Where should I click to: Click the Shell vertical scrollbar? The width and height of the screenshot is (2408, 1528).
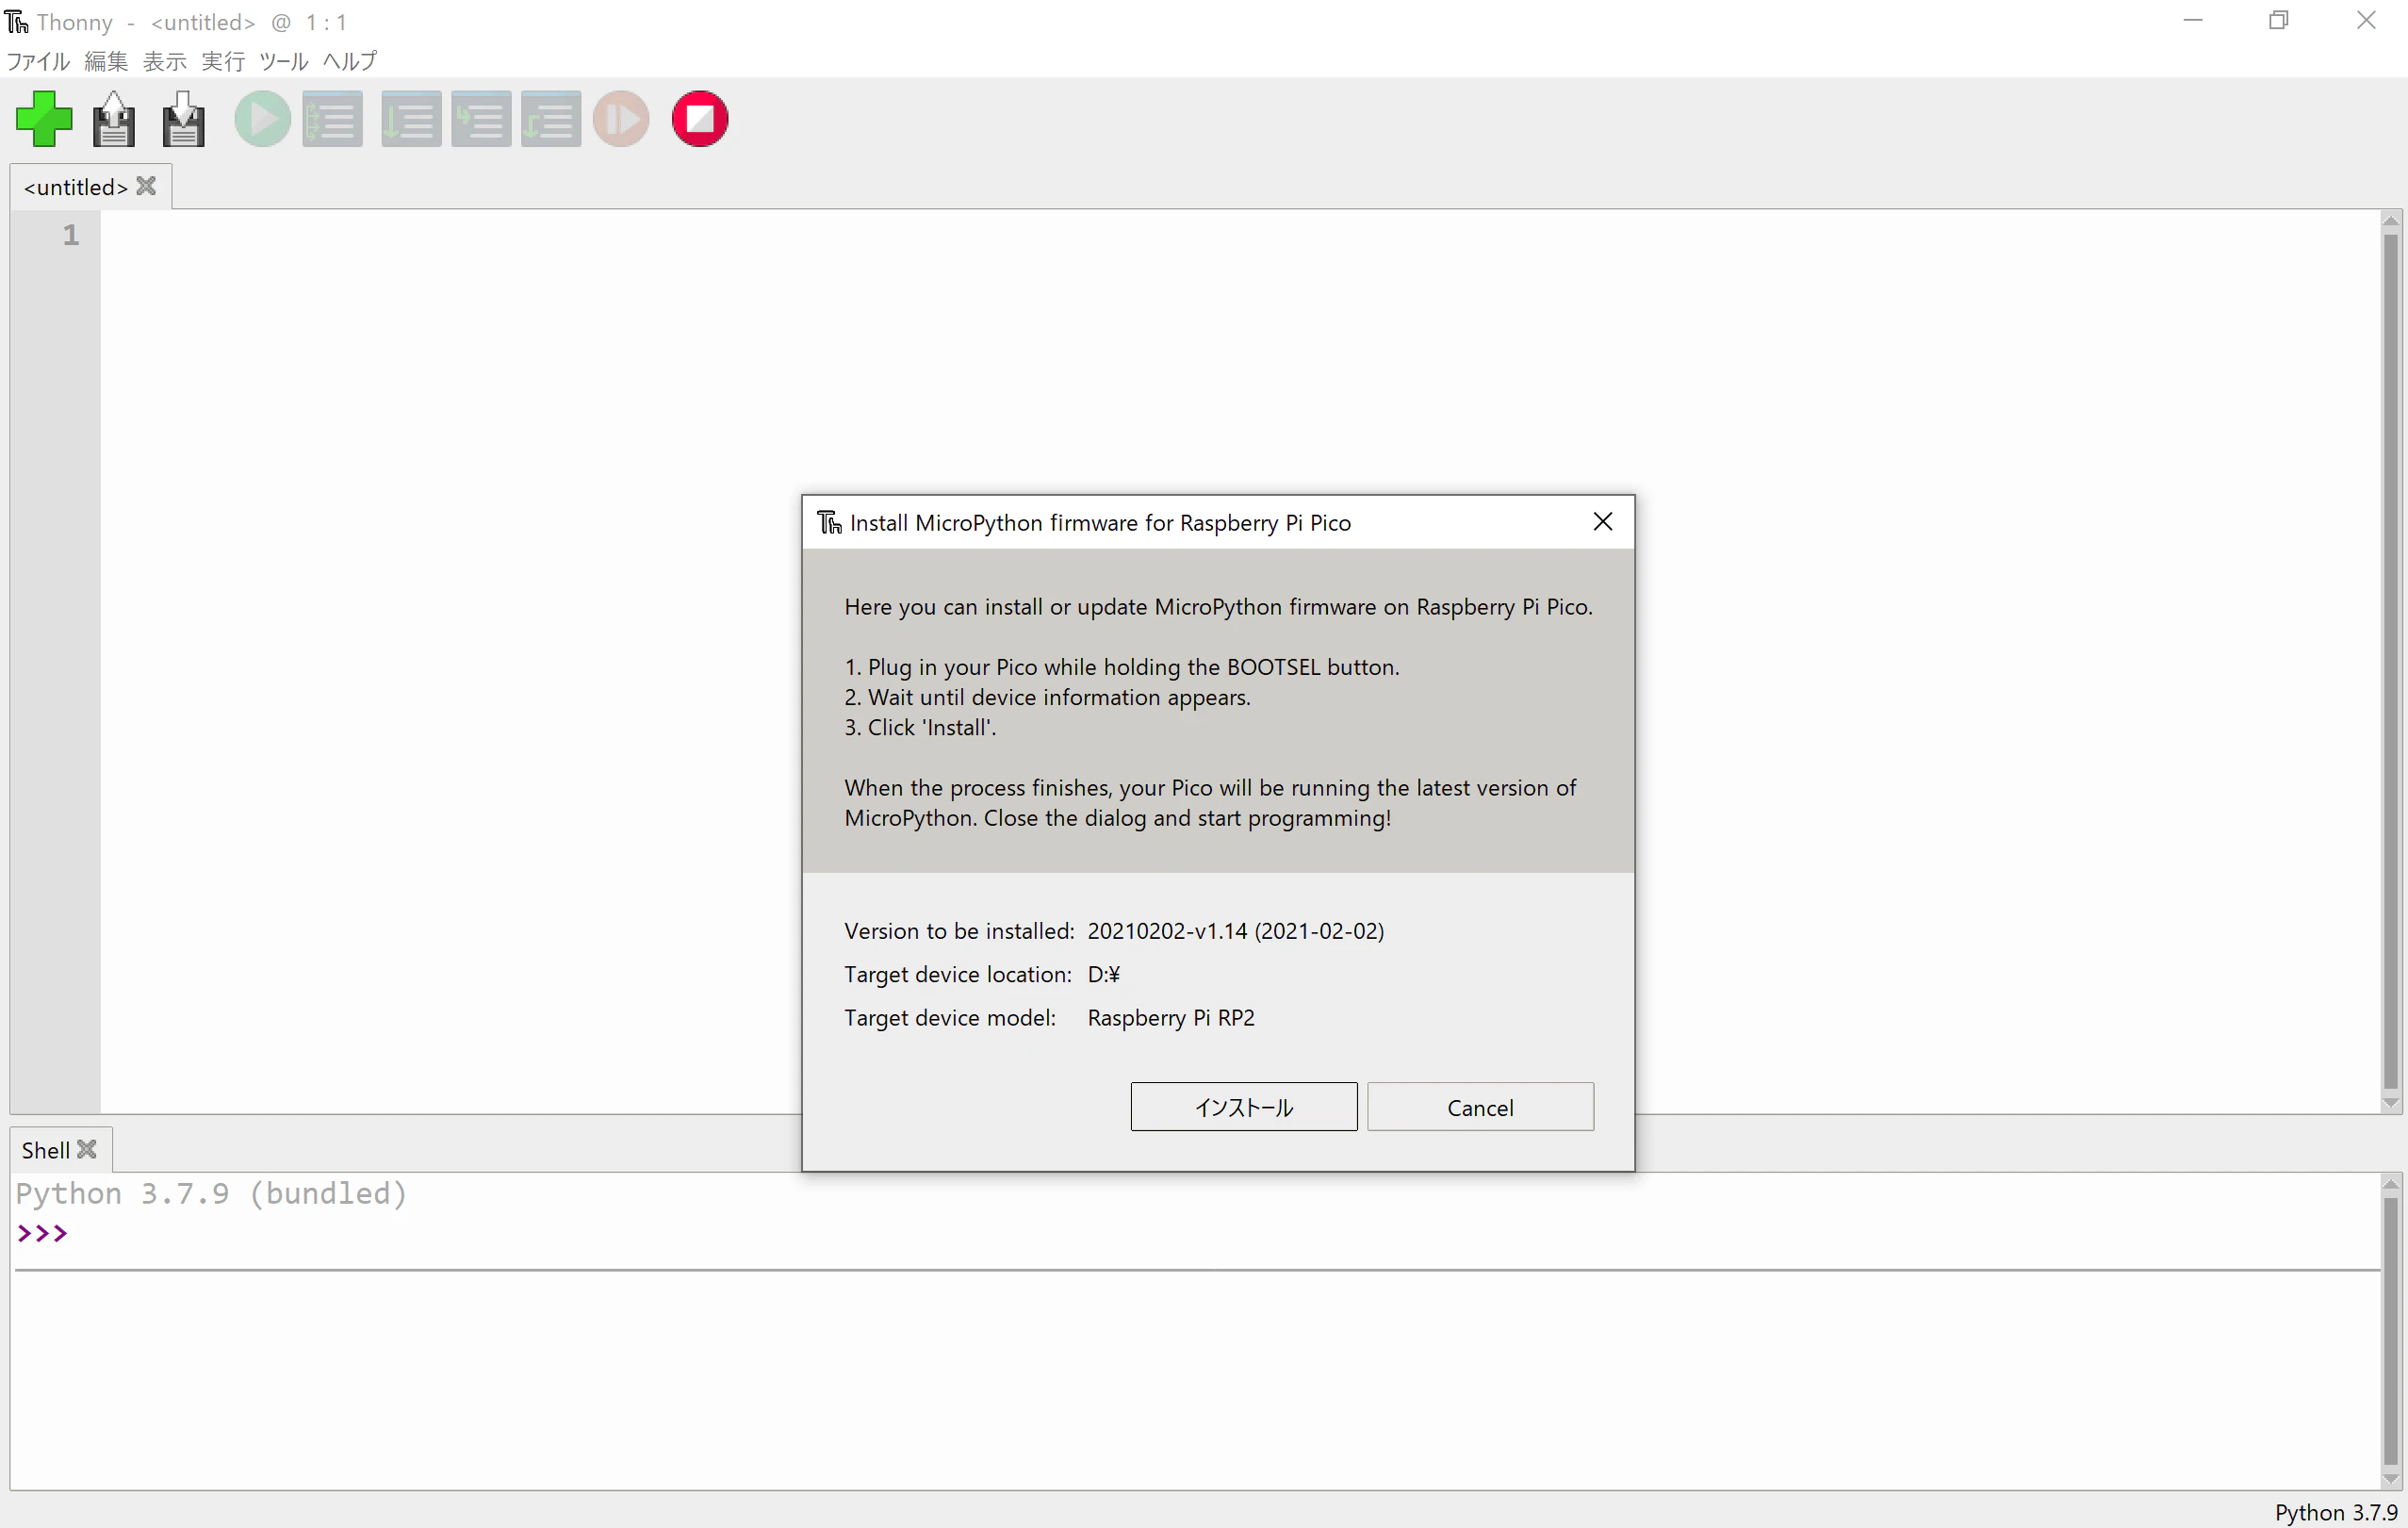click(x=2390, y=1331)
